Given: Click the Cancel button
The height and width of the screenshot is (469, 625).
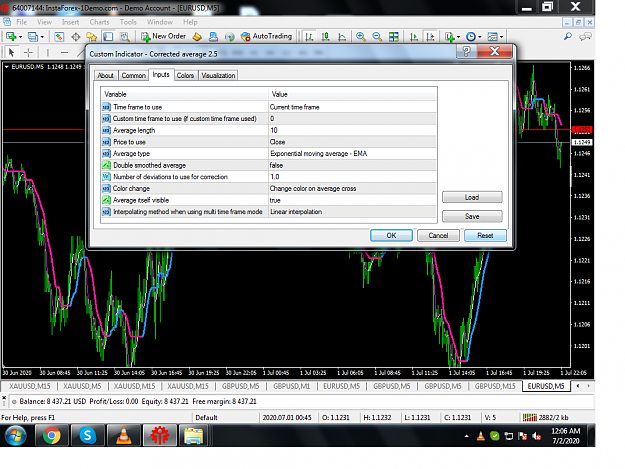Looking at the screenshot, I should (438, 235).
